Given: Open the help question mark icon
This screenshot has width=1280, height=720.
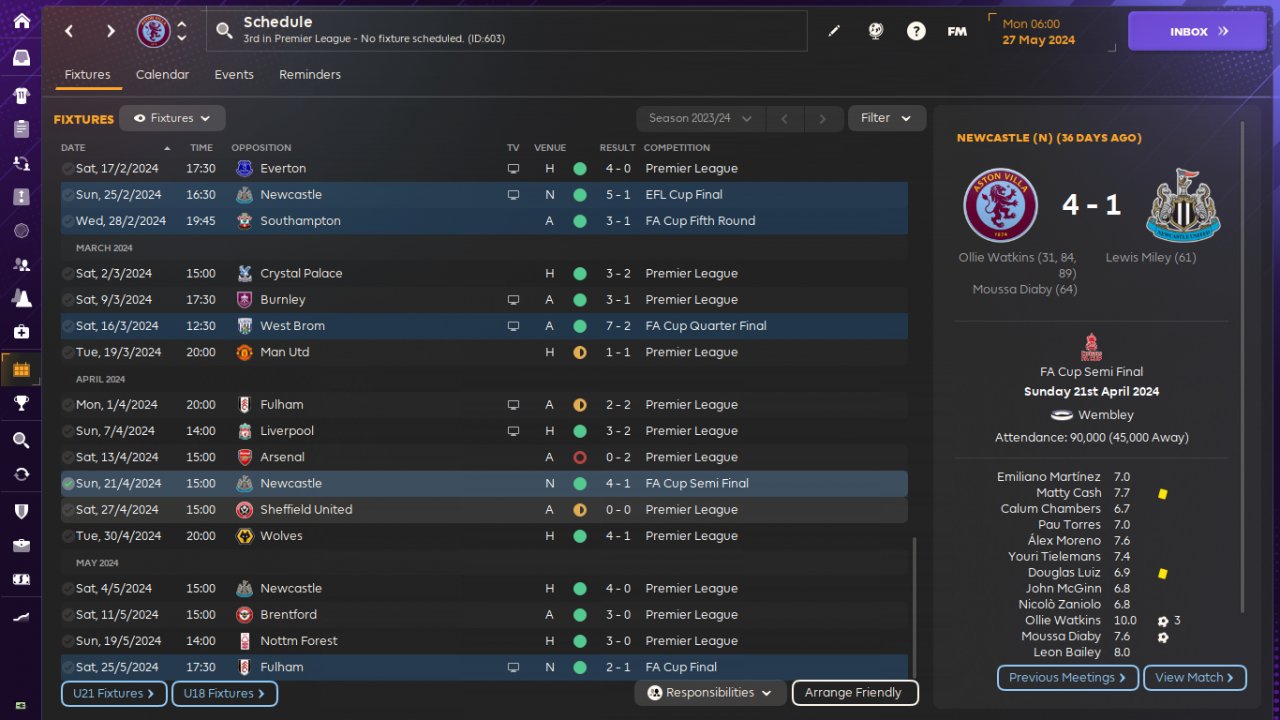Looking at the screenshot, I should coord(916,31).
